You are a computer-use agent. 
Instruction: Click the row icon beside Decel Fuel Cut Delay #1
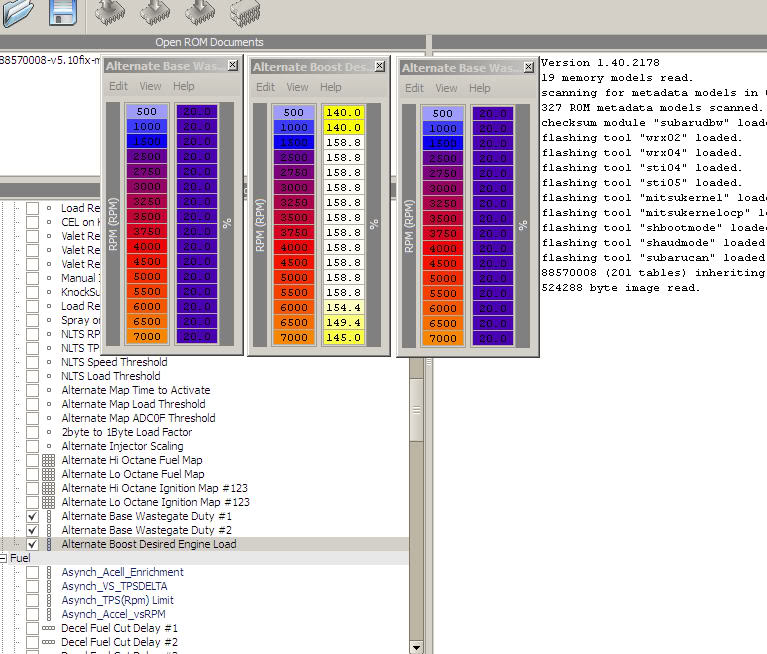tap(48, 628)
